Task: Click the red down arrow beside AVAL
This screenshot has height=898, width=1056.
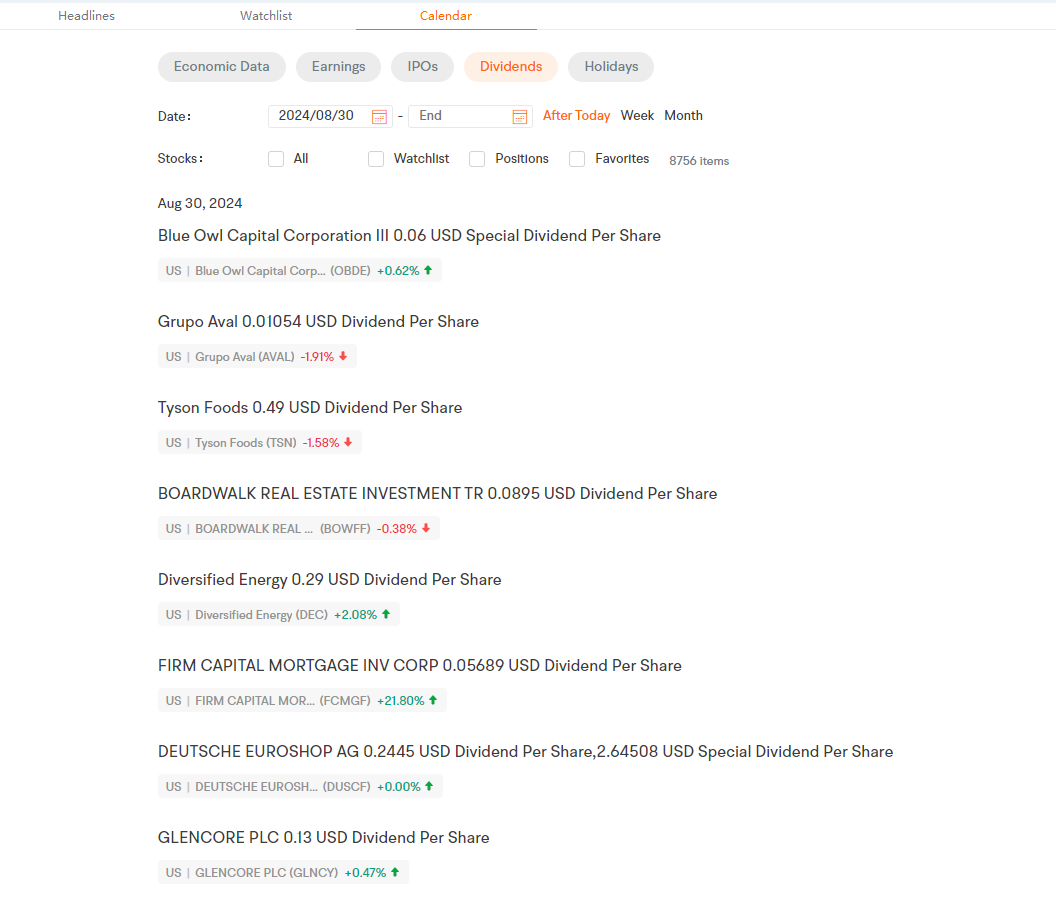Action: [x=343, y=356]
